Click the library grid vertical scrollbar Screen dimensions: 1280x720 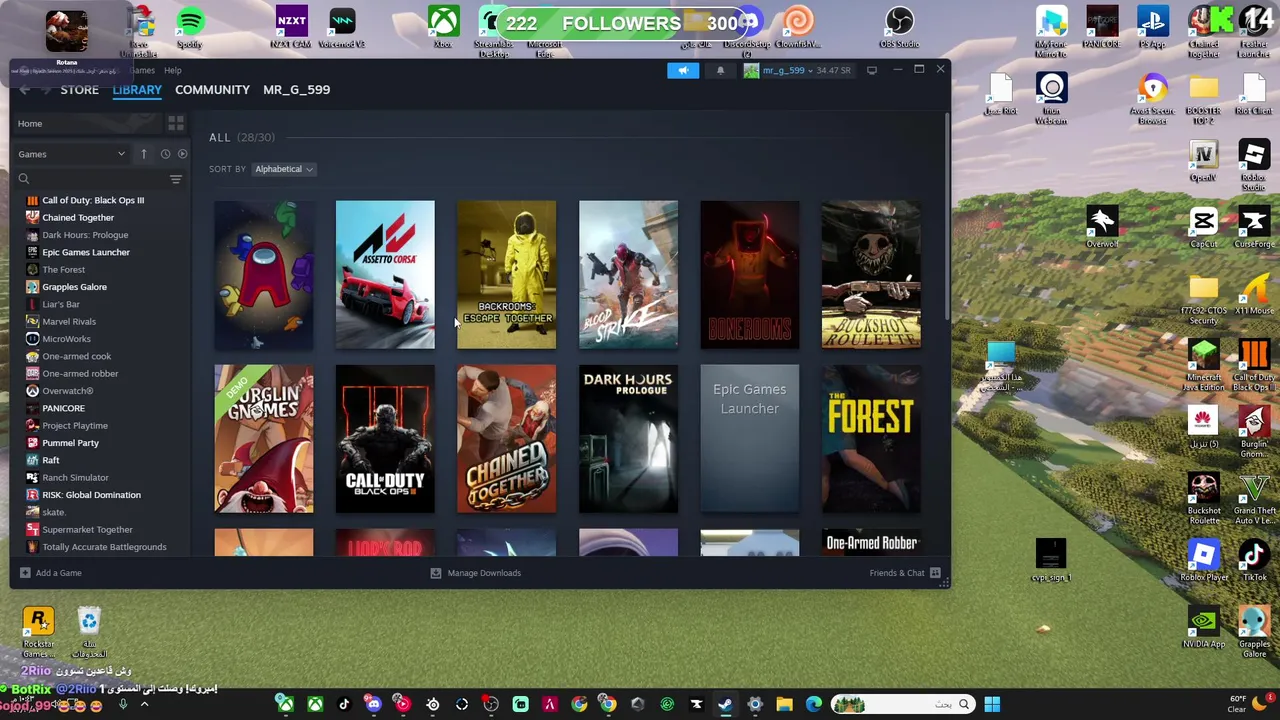946,217
